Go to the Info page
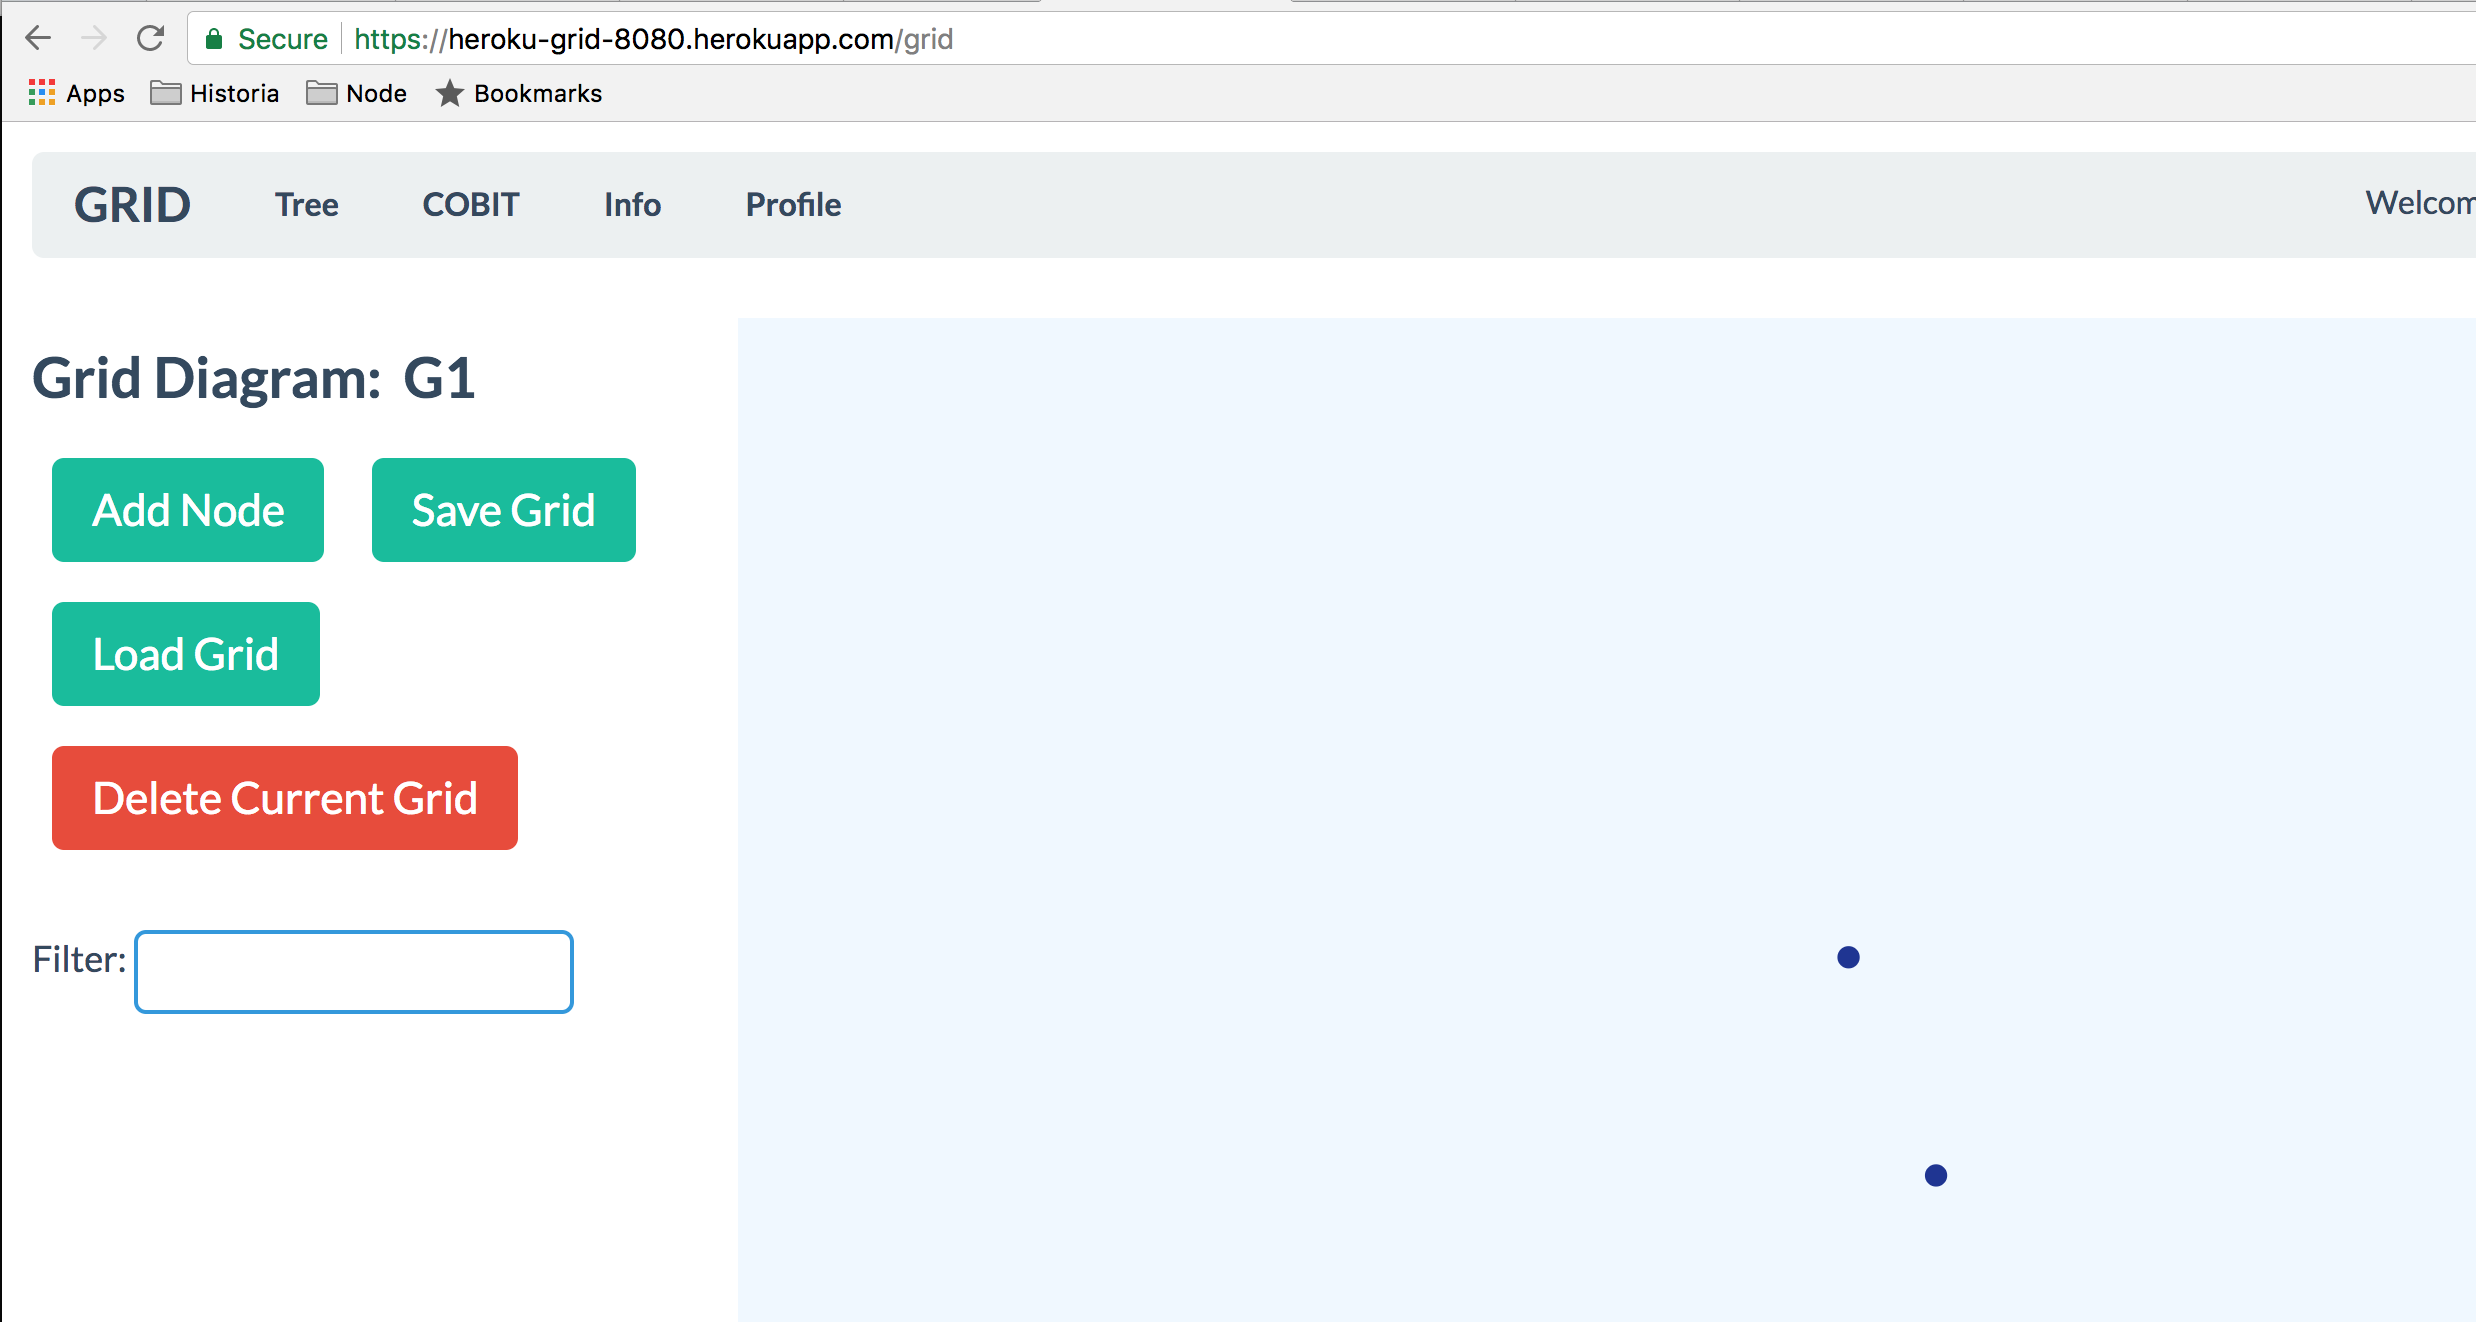 pos(632,205)
